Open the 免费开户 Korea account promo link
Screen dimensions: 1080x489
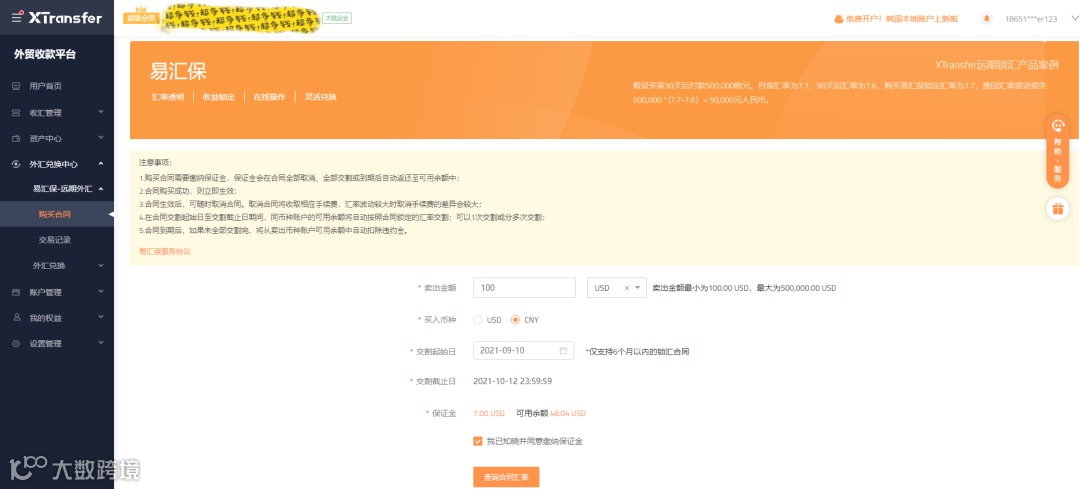[x=902, y=19]
